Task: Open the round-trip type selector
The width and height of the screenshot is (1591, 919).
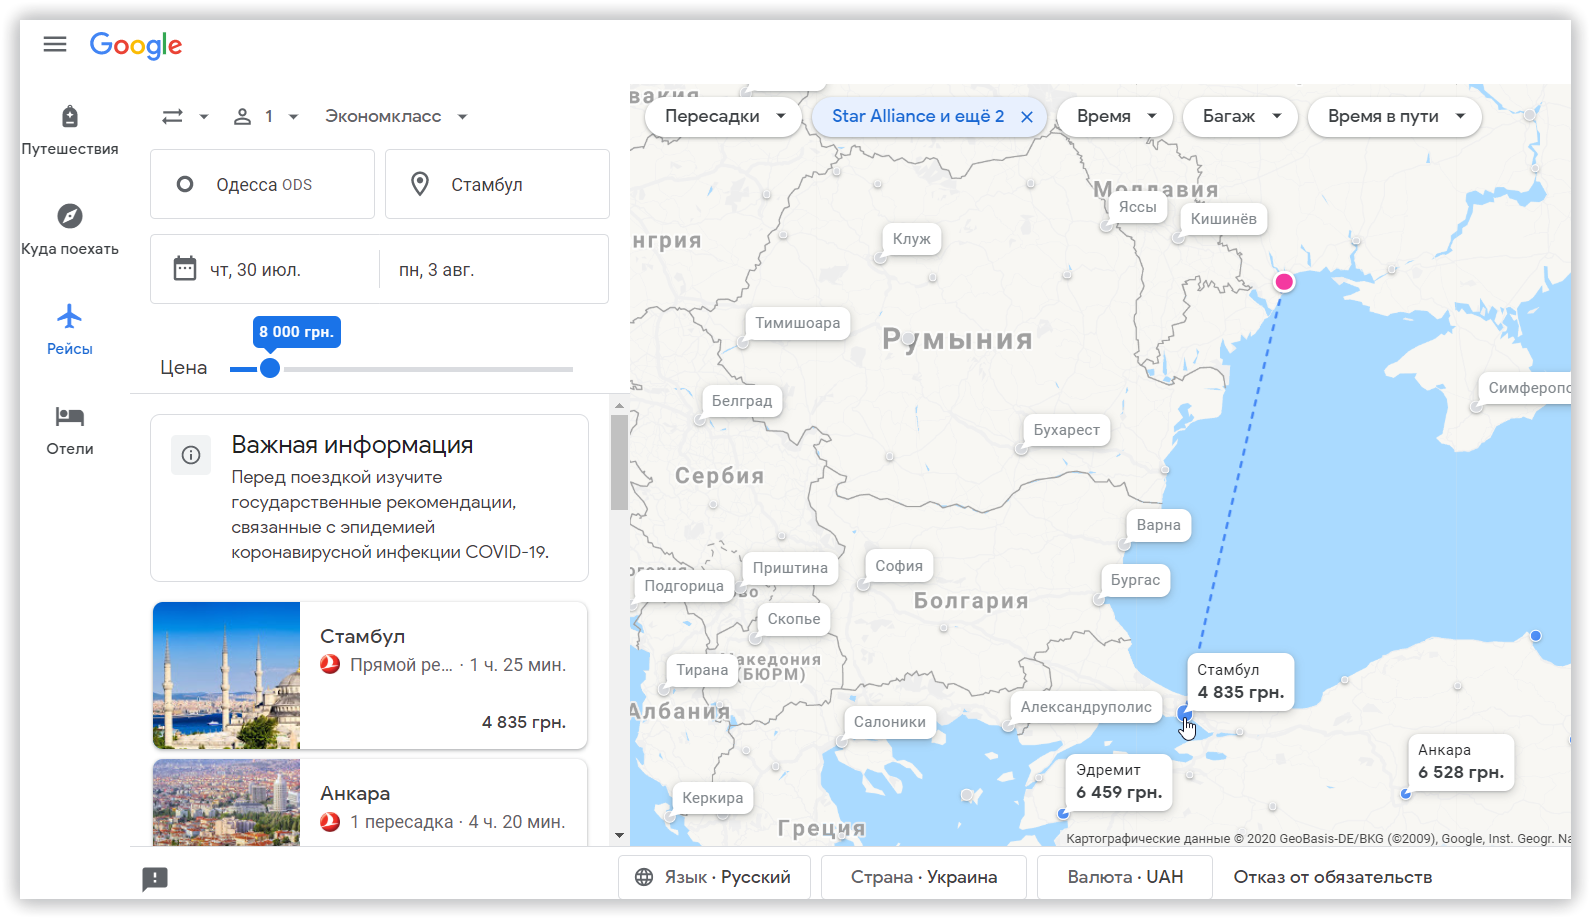Action: 185,117
